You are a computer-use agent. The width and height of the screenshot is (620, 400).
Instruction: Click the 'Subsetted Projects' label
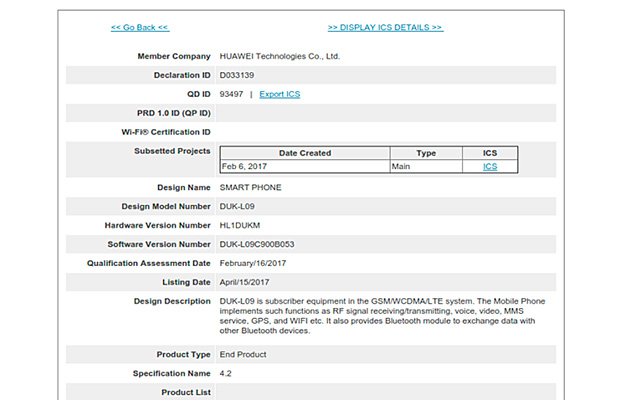tap(172, 151)
